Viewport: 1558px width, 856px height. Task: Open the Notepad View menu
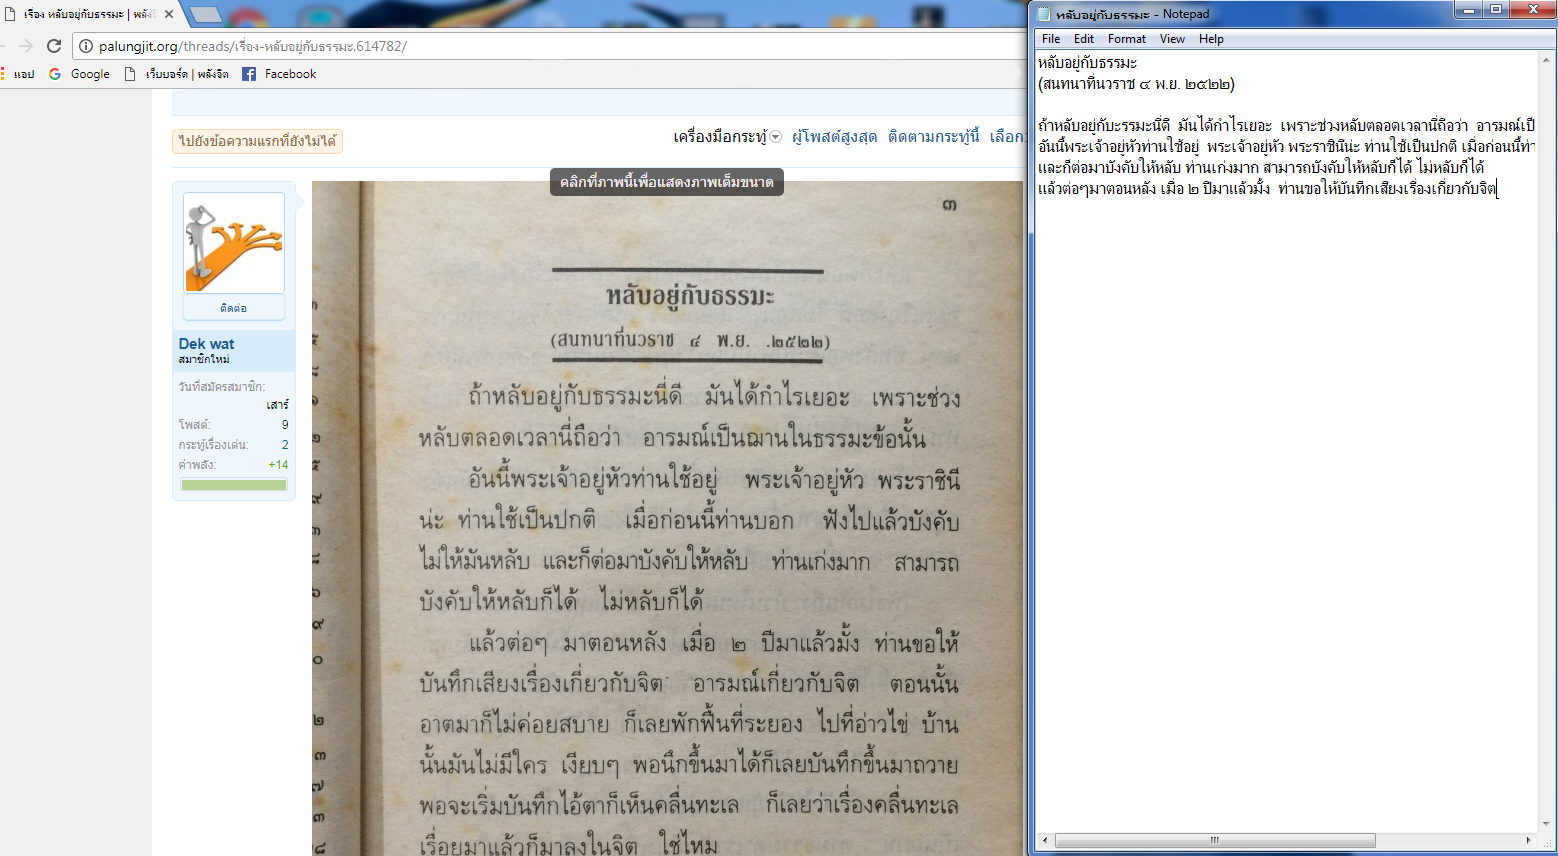click(x=1172, y=39)
